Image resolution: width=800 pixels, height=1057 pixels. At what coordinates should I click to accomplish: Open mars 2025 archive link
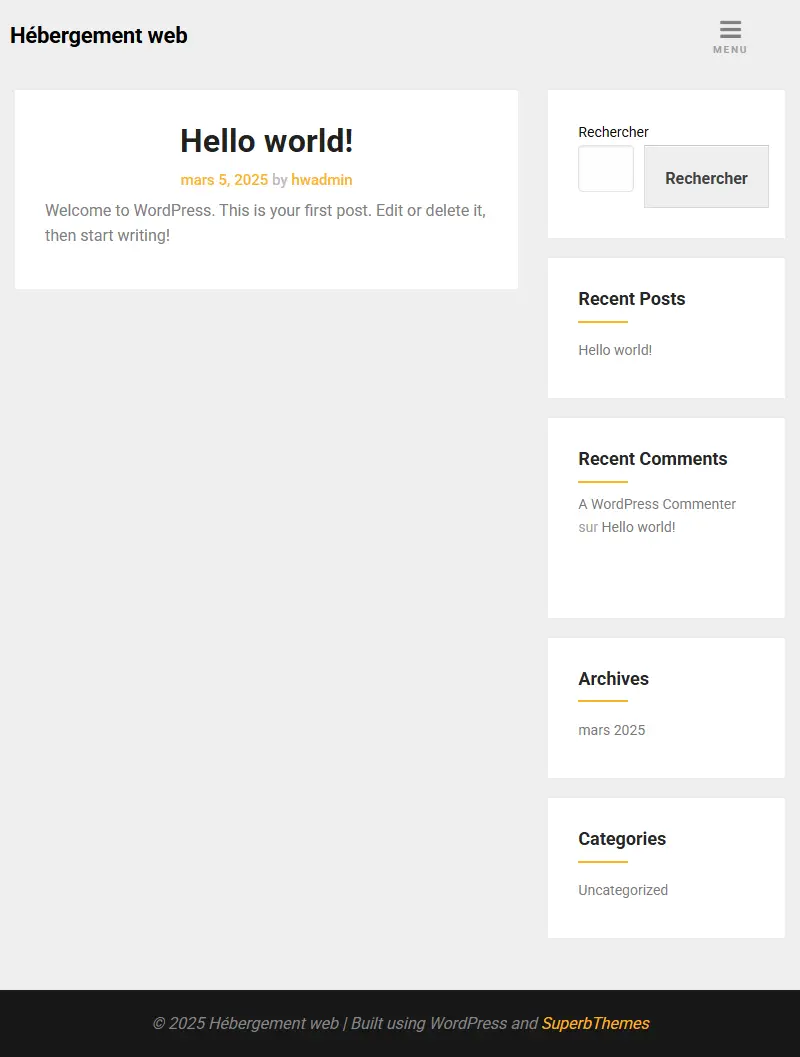coord(611,730)
